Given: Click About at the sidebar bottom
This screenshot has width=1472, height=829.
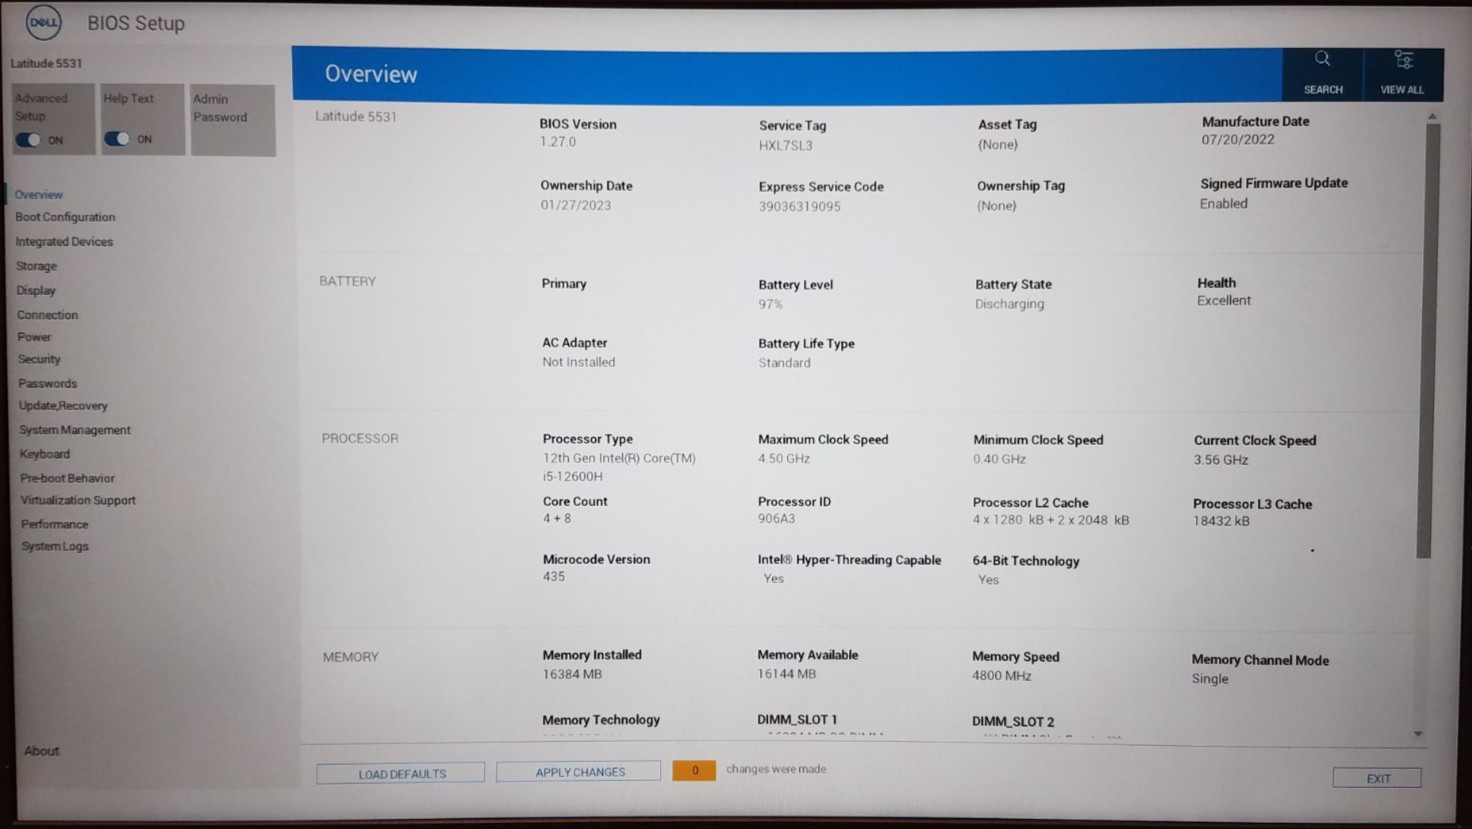Looking at the screenshot, I should click(x=42, y=751).
